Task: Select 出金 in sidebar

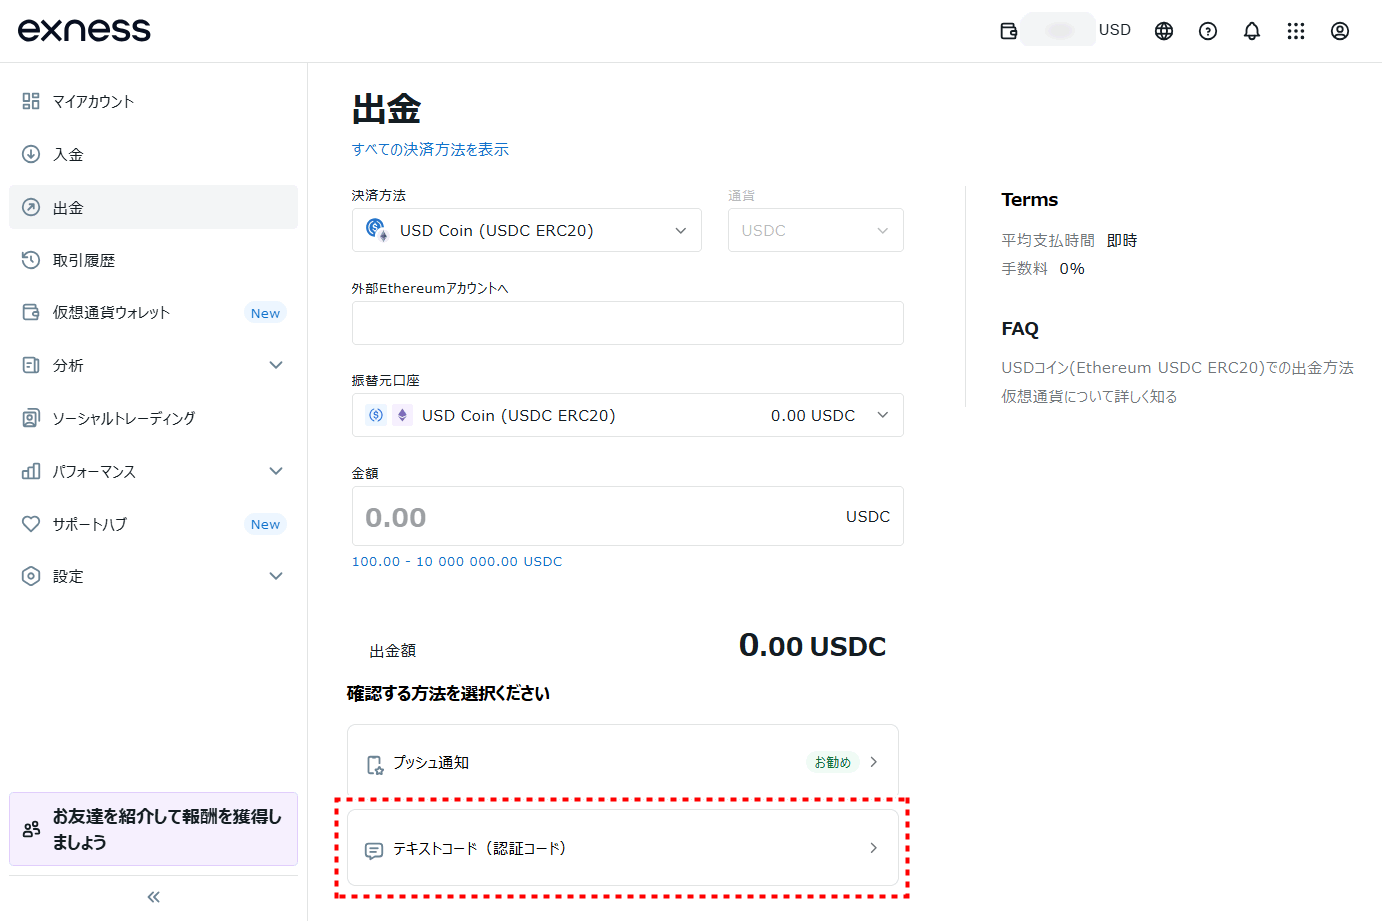Action: (153, 207)
